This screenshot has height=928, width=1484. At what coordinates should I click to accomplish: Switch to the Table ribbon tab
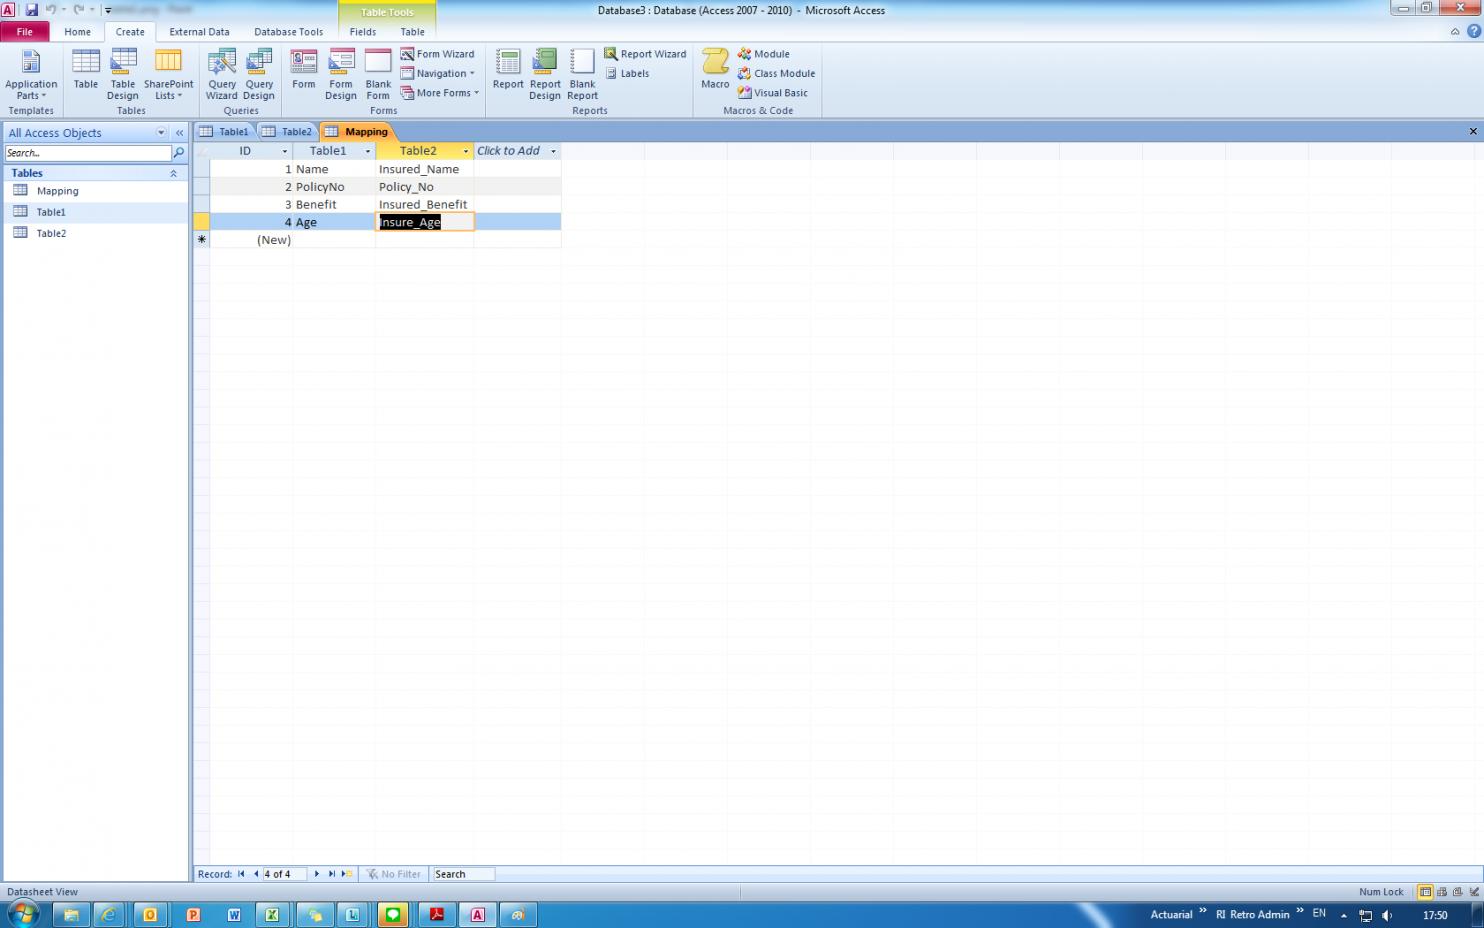click(413, 32)
